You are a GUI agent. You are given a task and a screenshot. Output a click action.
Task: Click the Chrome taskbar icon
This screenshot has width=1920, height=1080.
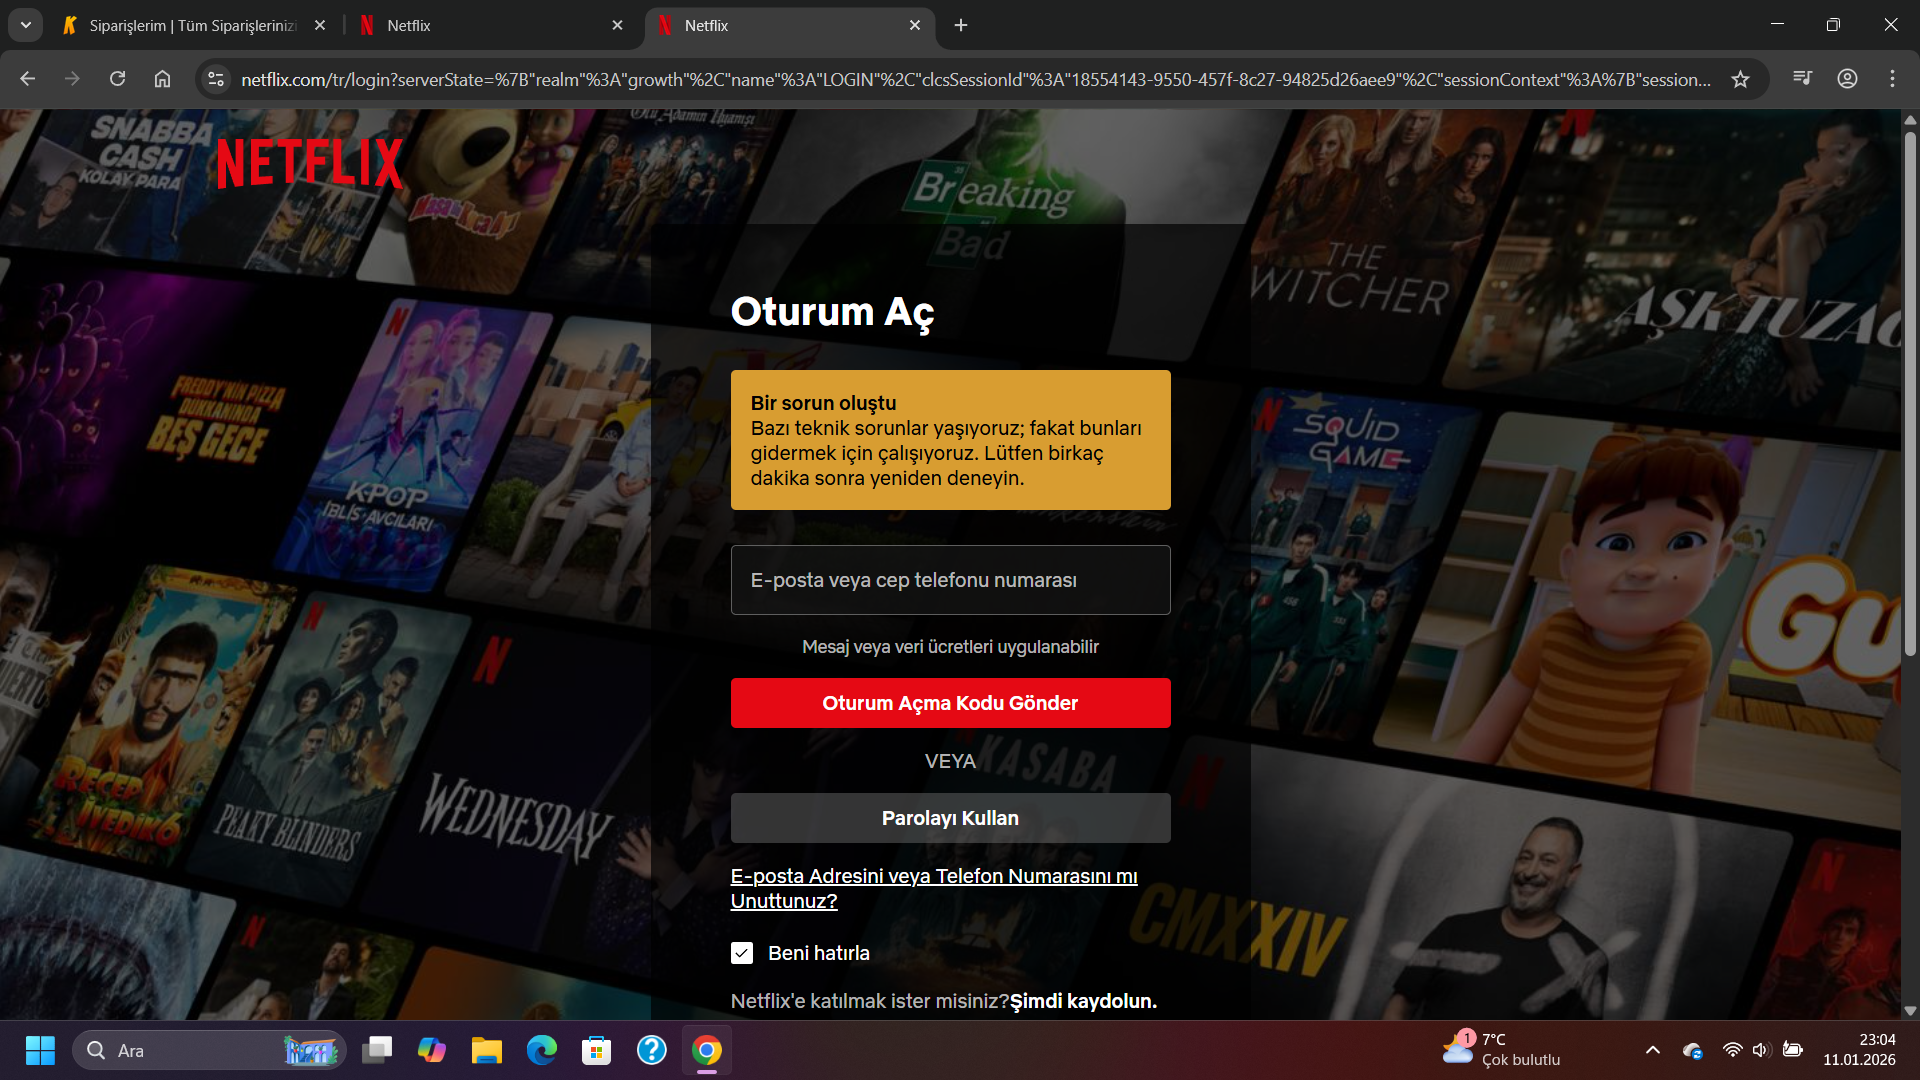707,1050
